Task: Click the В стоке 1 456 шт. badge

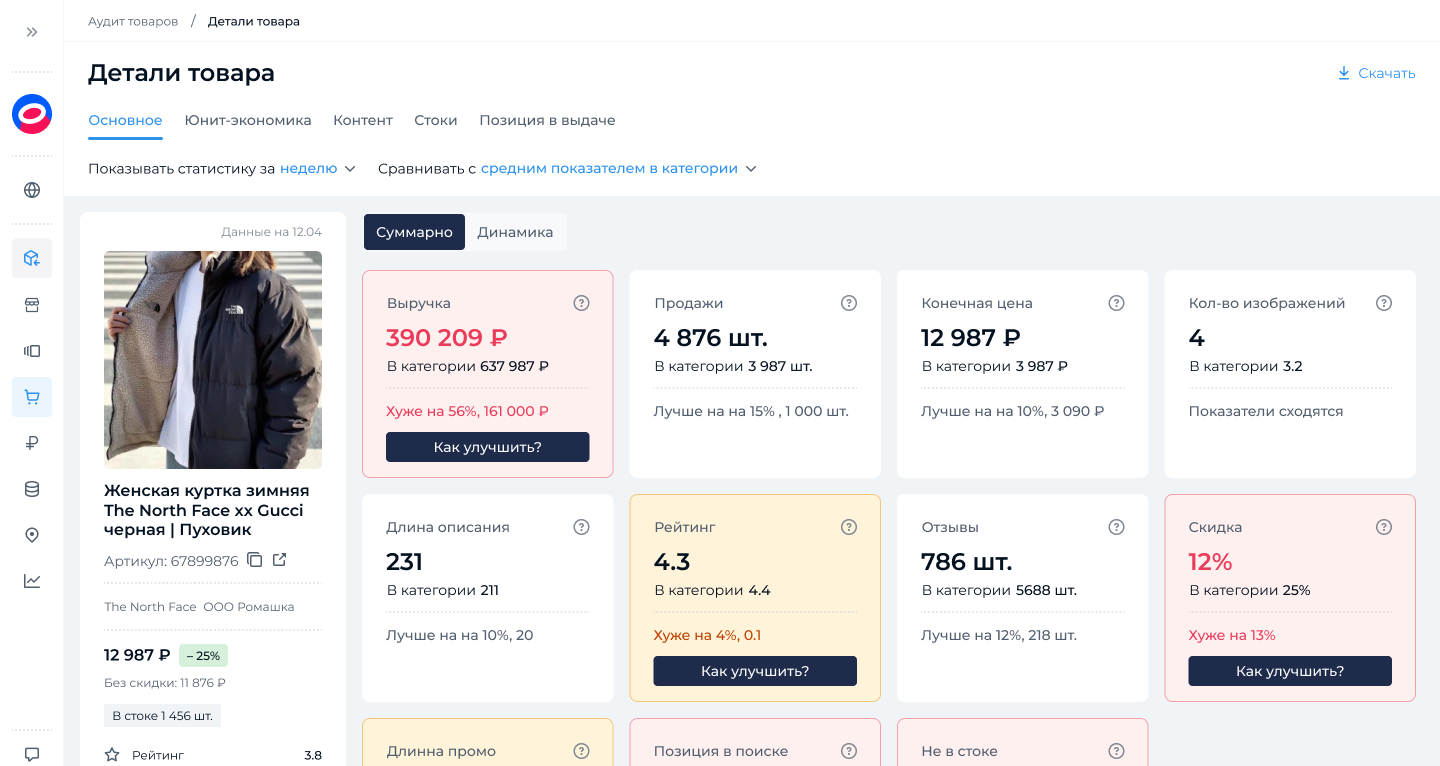Action: click(162, 716)
